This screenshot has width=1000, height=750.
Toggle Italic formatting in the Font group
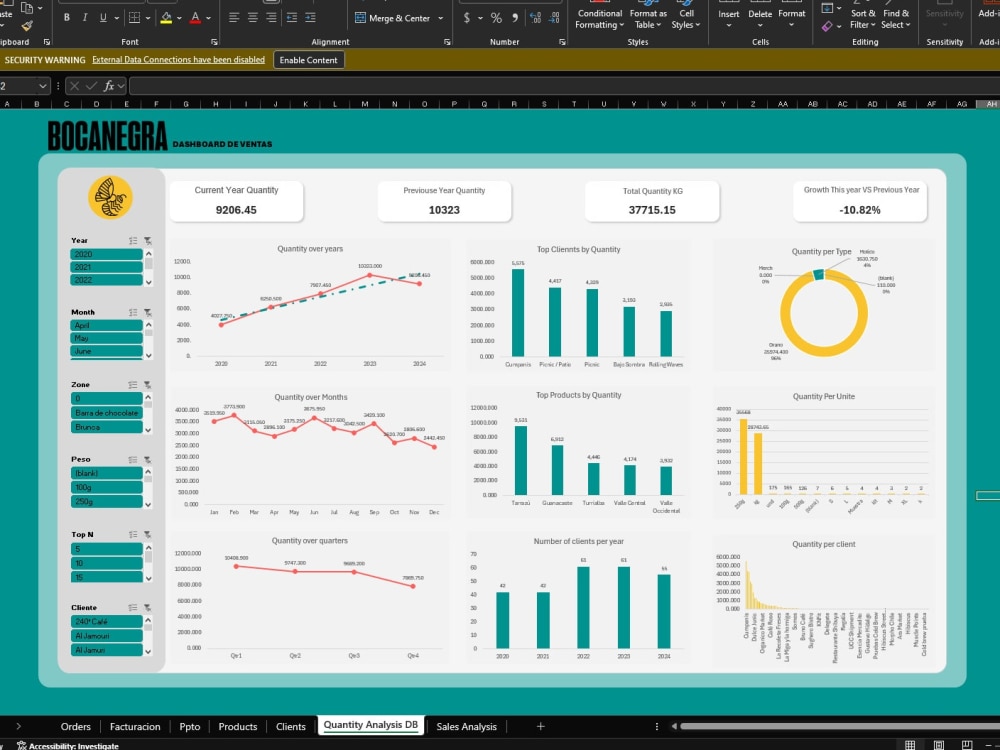point(85,18)
